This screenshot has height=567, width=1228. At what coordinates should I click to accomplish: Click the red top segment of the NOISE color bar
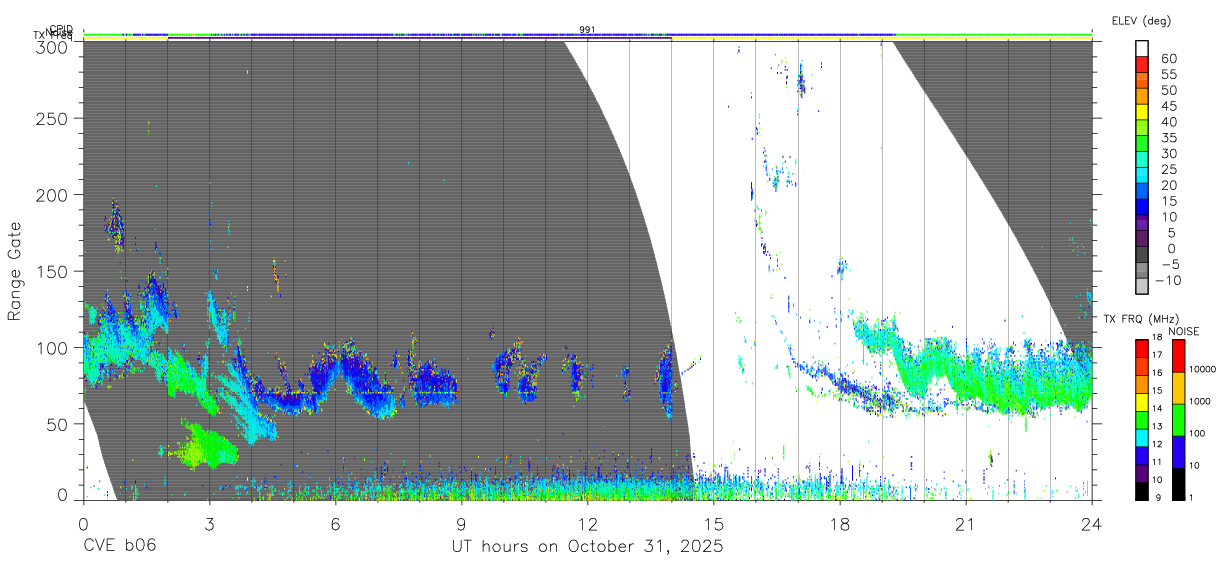point(1177,356)
